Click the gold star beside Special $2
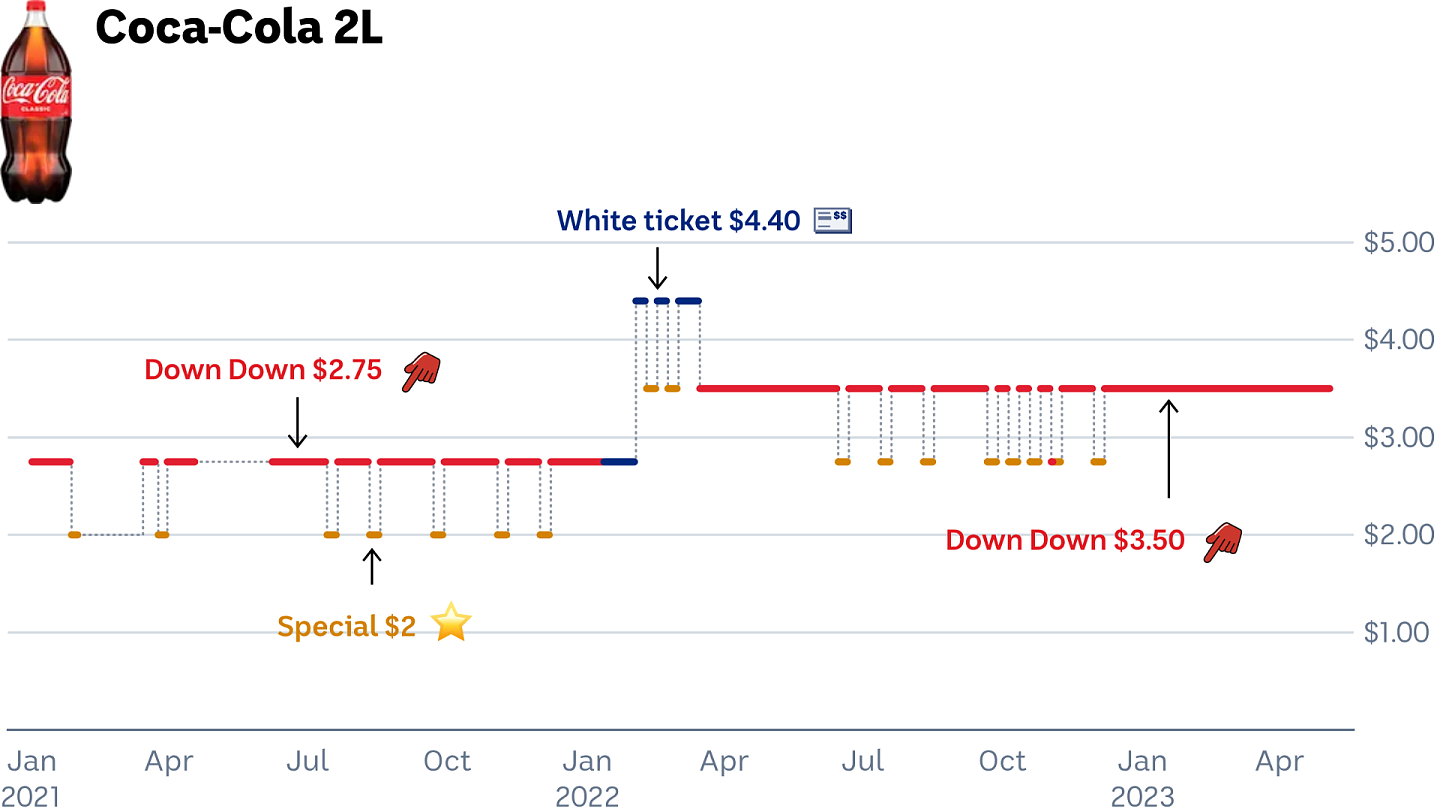 (451, 623)
